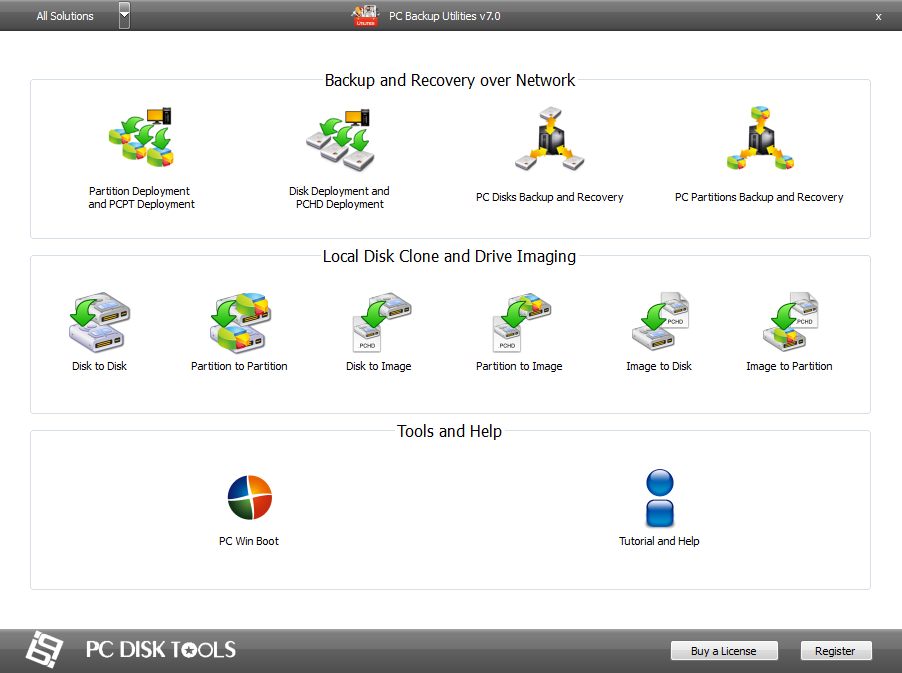Launch Disk Deployment and PCHD Deployment
This screenshot has width=902, height=673.
pos(339,140)
